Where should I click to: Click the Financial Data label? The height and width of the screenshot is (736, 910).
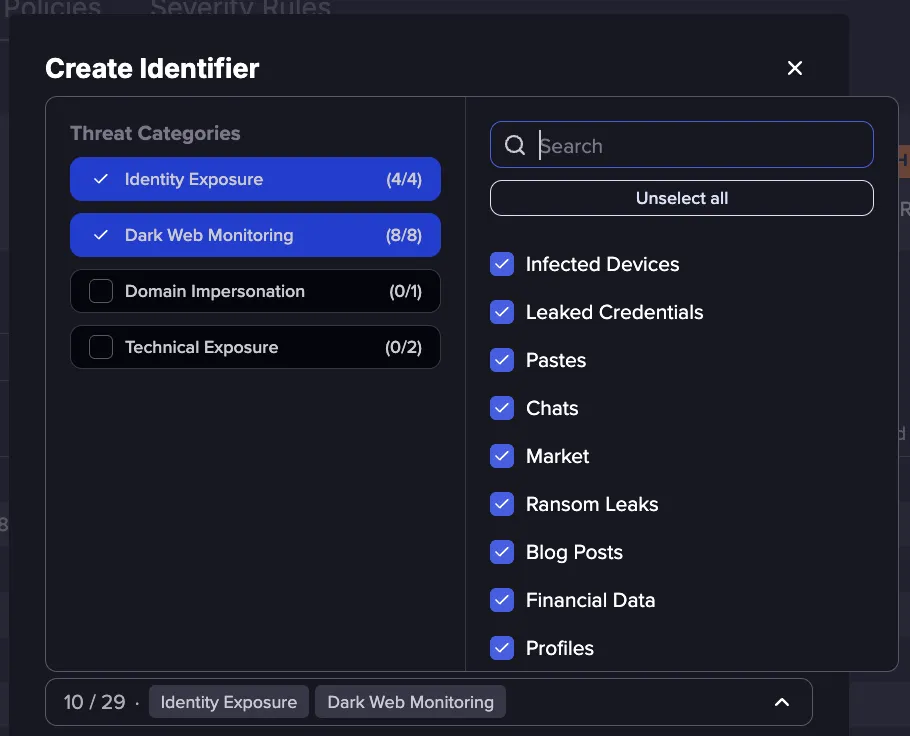click(x=590, y=600)
